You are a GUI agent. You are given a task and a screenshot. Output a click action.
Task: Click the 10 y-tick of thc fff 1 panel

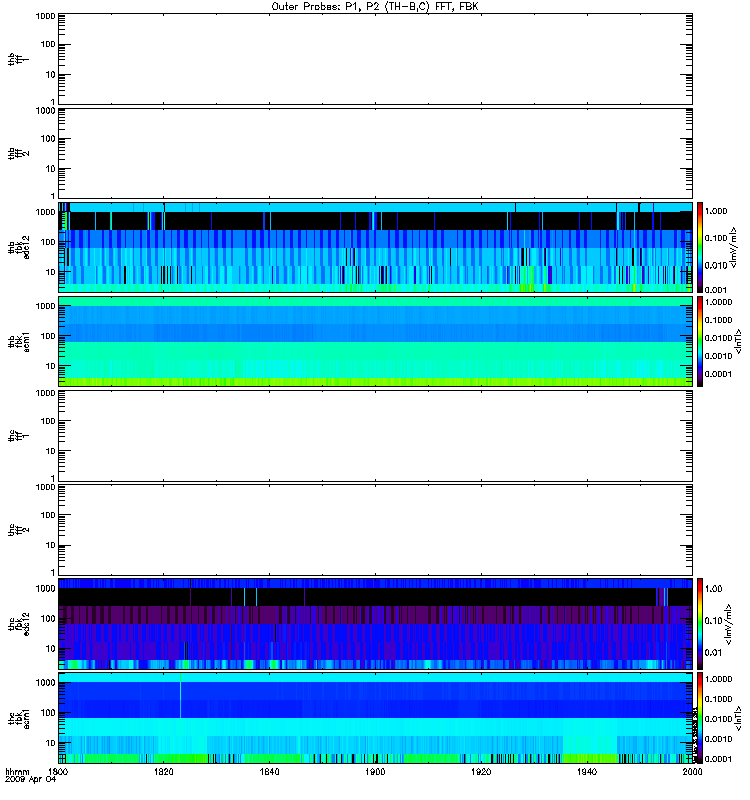click(x=51, y=452)
